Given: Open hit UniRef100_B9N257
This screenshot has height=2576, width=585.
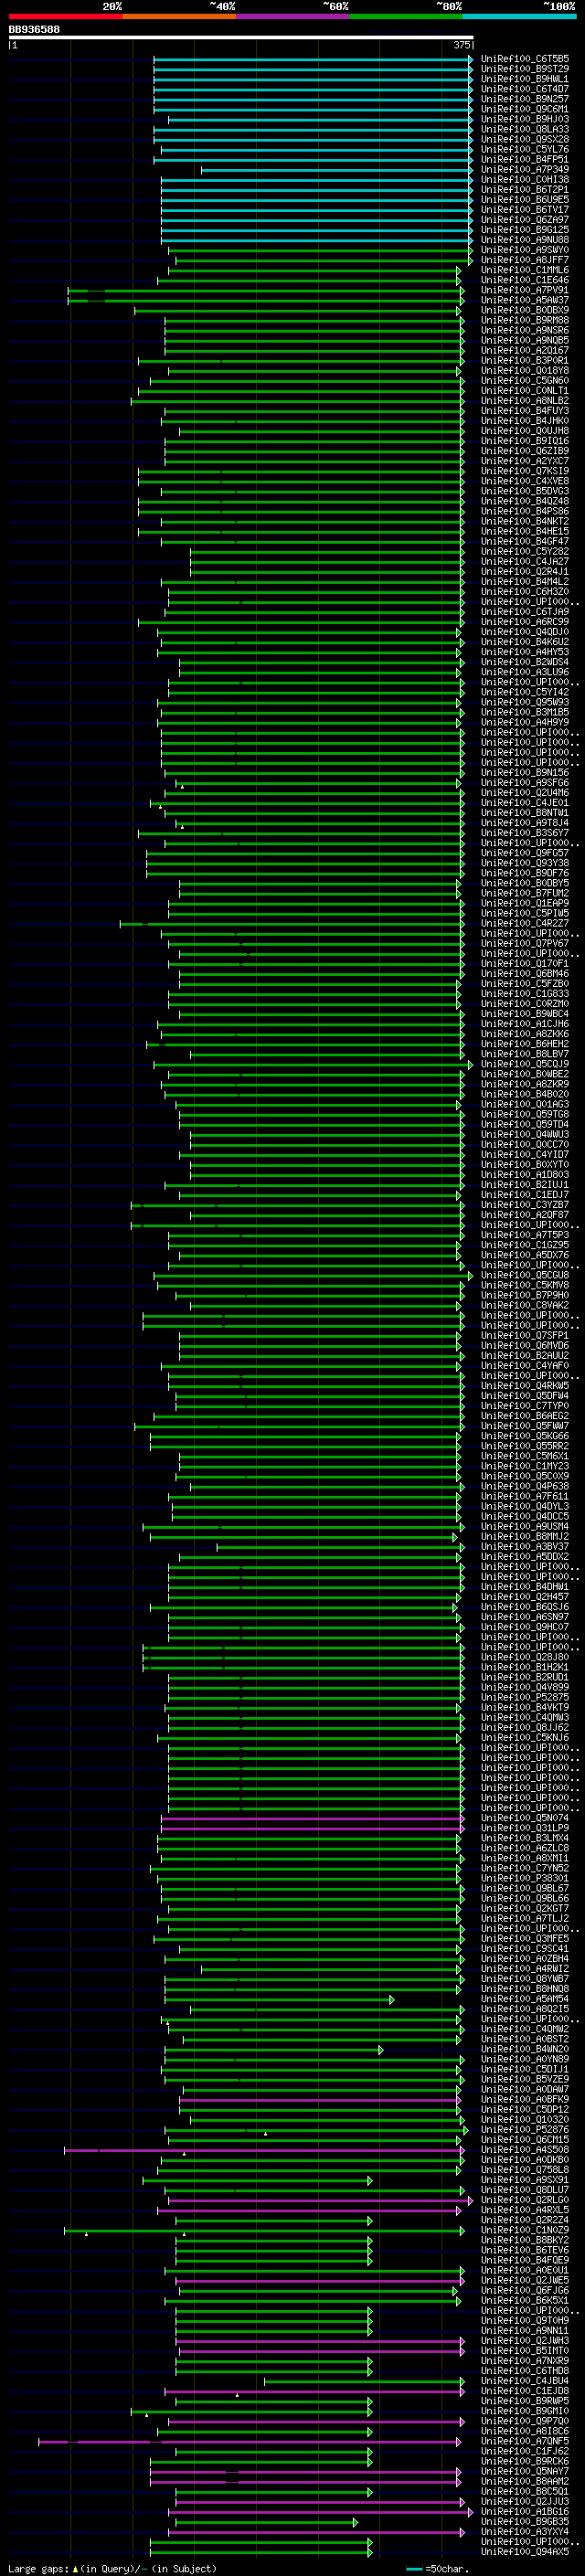Looking at the screenshot, I should pos(525,99).
